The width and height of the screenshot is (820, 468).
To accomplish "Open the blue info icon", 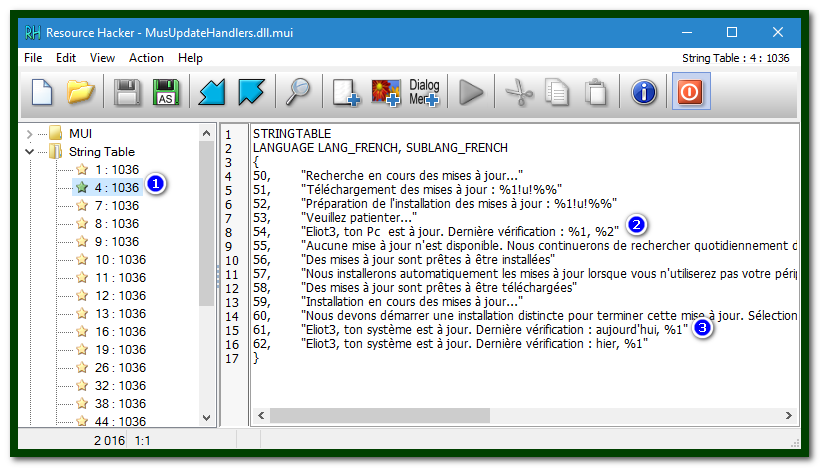I will pos(644,92).
